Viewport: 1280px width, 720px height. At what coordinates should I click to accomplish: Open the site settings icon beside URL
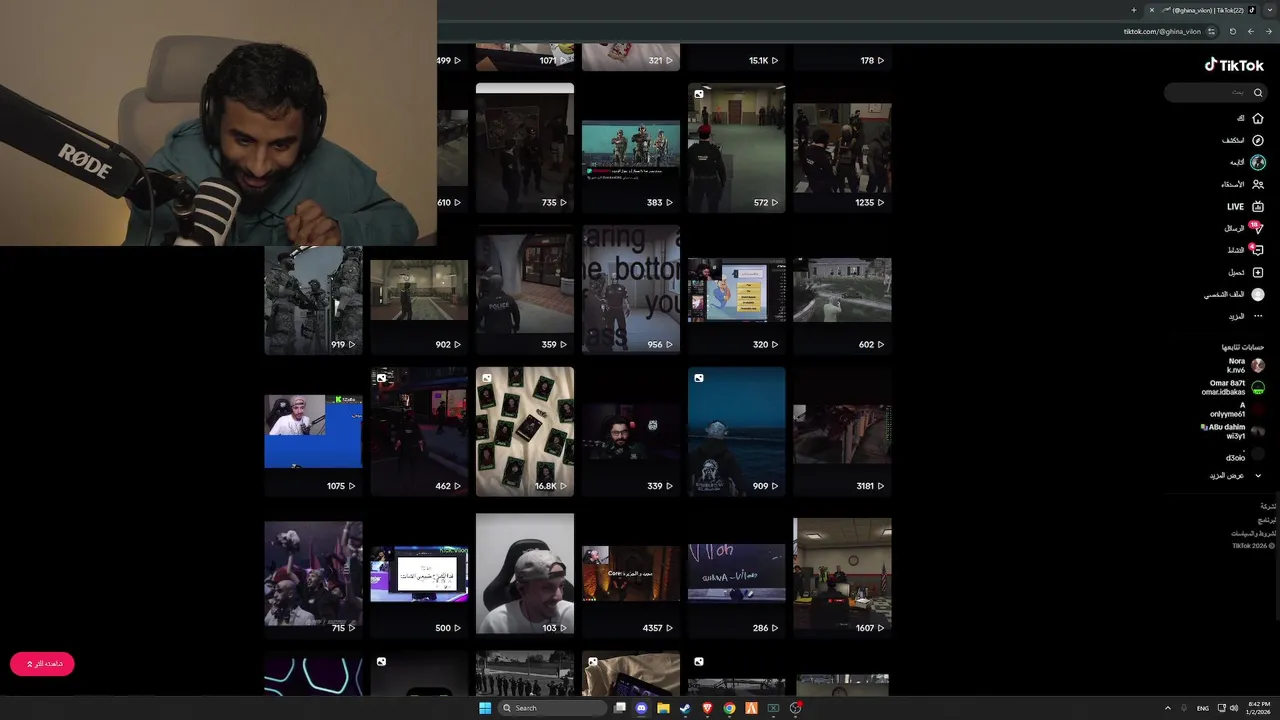[1212, 31]
